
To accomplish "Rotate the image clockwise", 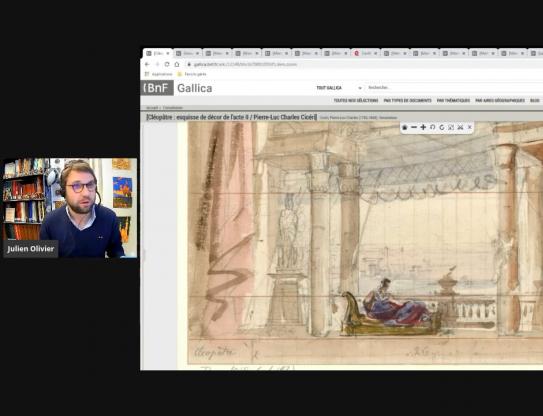I will (442, 127).
